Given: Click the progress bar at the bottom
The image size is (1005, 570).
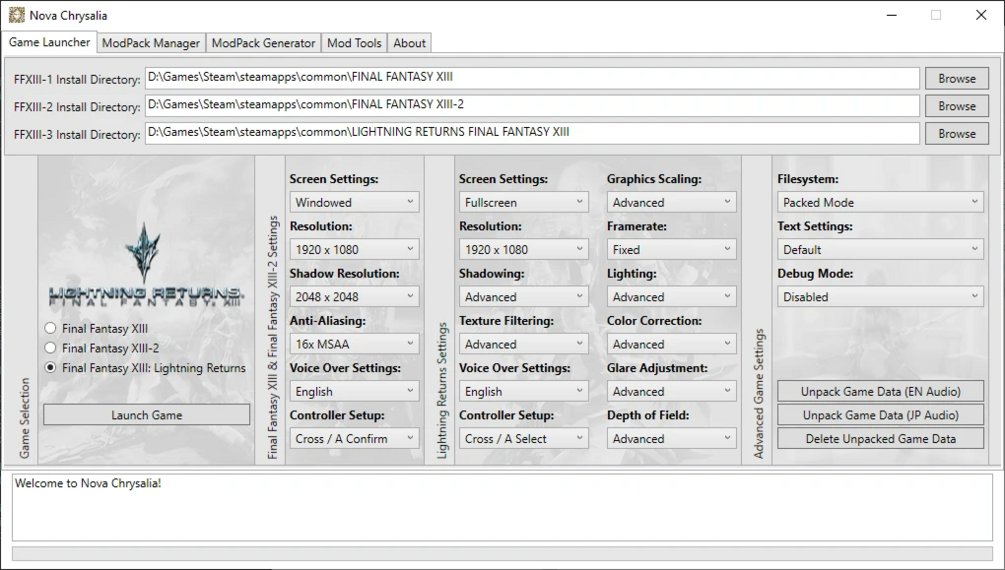Looking at the screenshot, I should pyautogui.click(x=502, y=553).
